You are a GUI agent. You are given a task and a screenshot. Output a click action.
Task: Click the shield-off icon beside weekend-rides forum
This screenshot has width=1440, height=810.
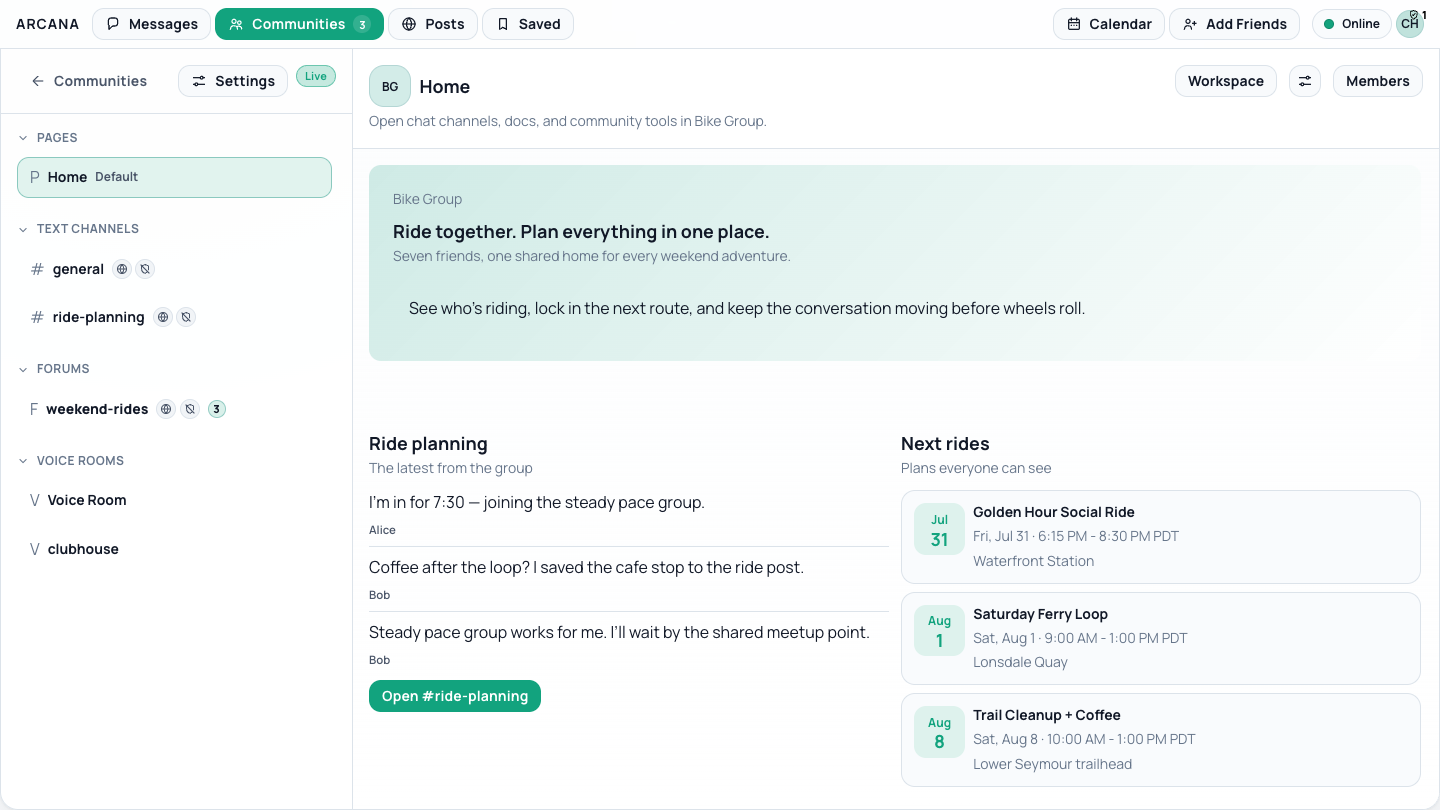coord(190,409)
